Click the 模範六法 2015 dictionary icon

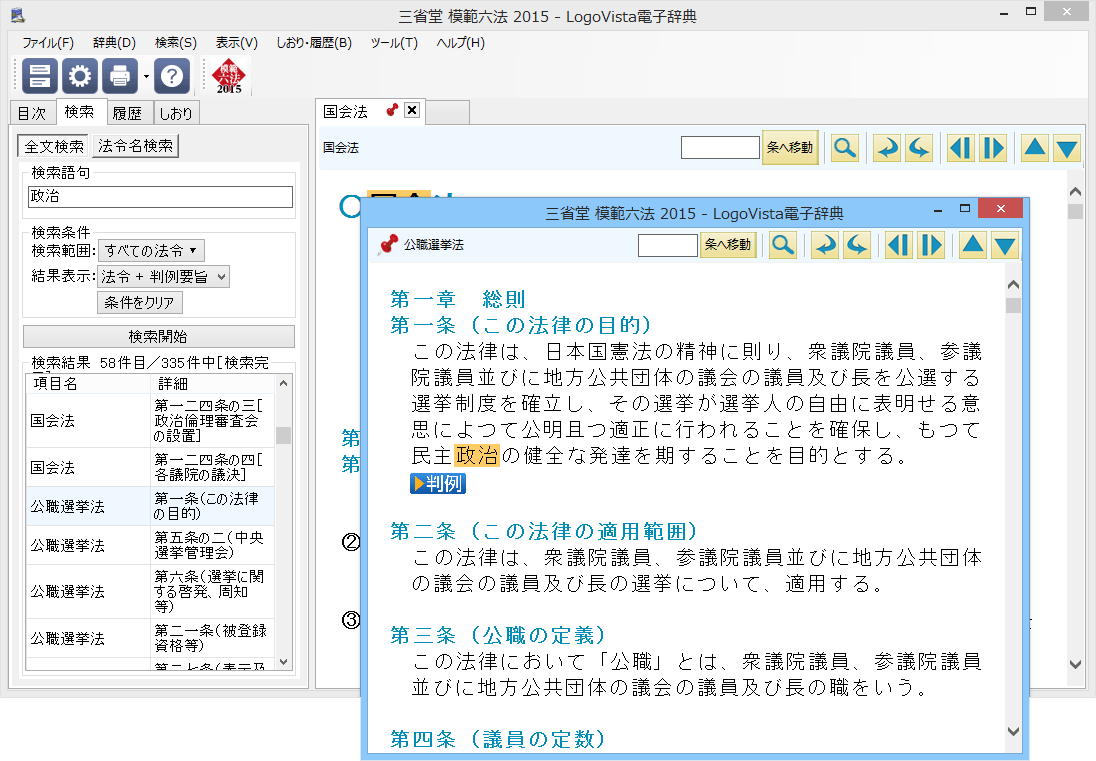click(x=229, y=75)
